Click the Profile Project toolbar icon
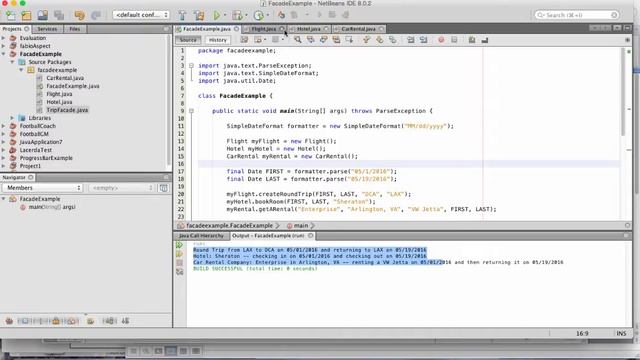Screen dimensions: 640x360 point(258,16)
